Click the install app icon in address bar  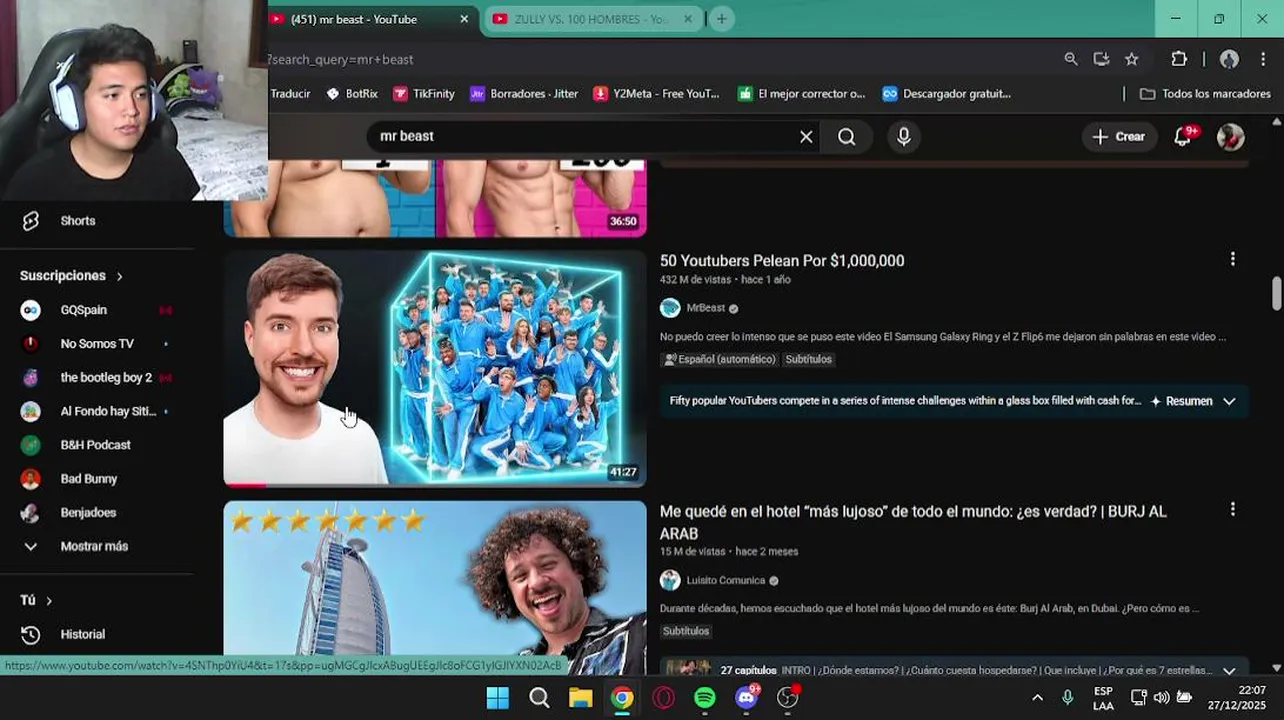(x=1101, y=59)
